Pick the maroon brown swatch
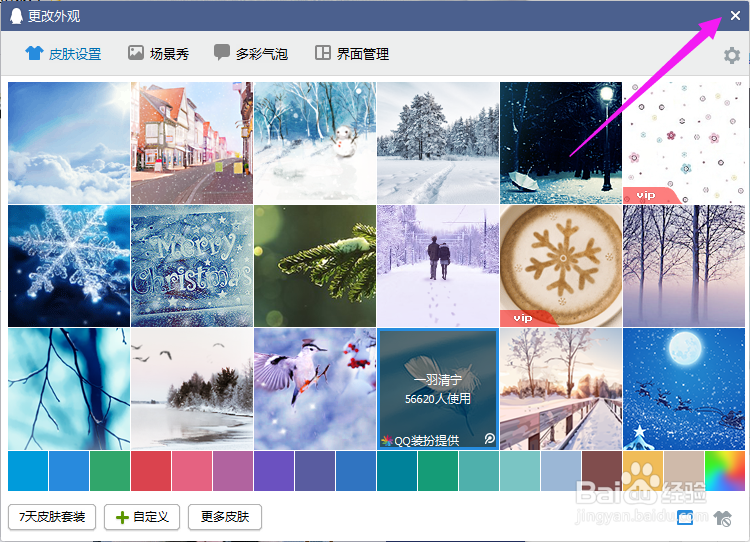The height and width of the screenshot is (542, 750). coord(602,471)
